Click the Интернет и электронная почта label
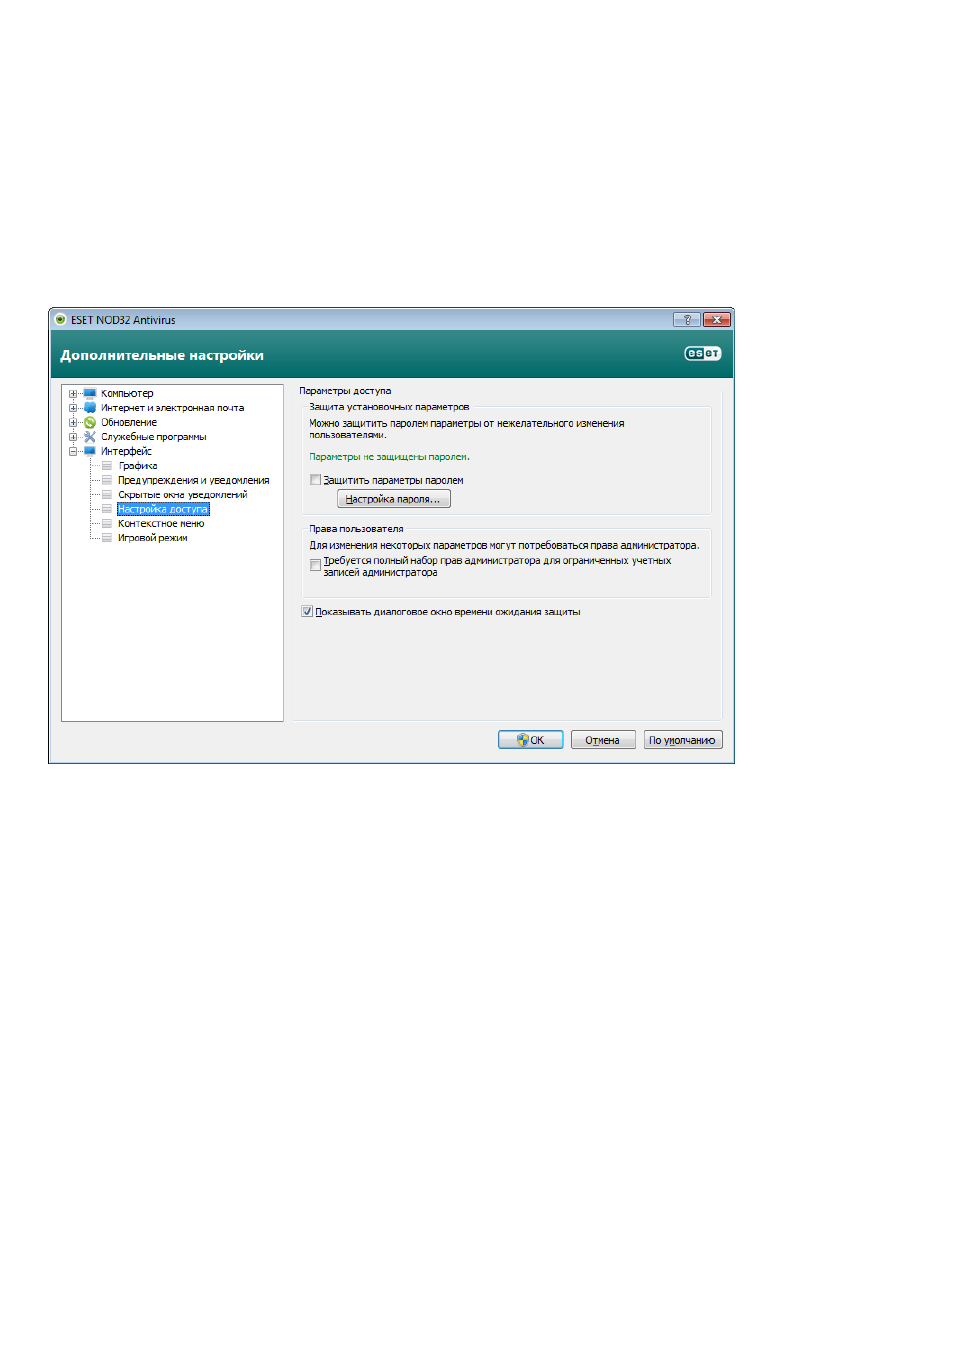The width and height of the screenshot is (954, 1350). tap(172, 408)
